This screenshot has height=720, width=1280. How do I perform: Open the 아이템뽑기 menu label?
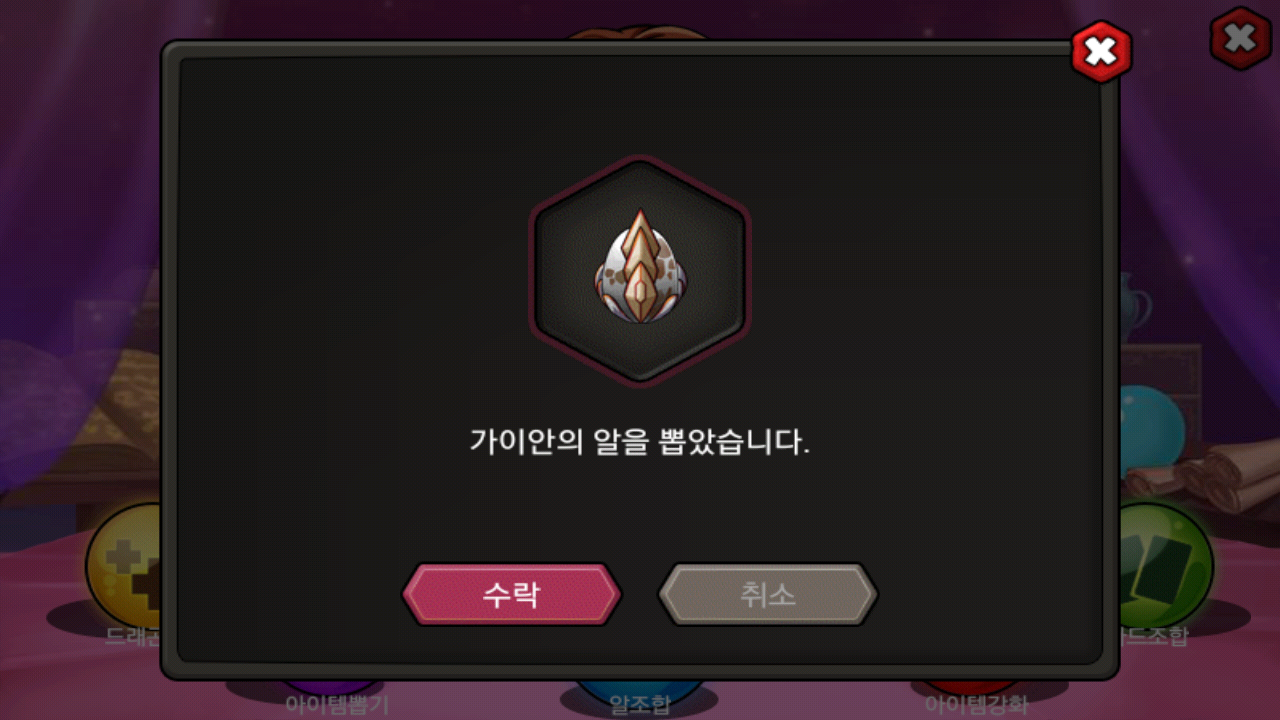pos(336,705)
